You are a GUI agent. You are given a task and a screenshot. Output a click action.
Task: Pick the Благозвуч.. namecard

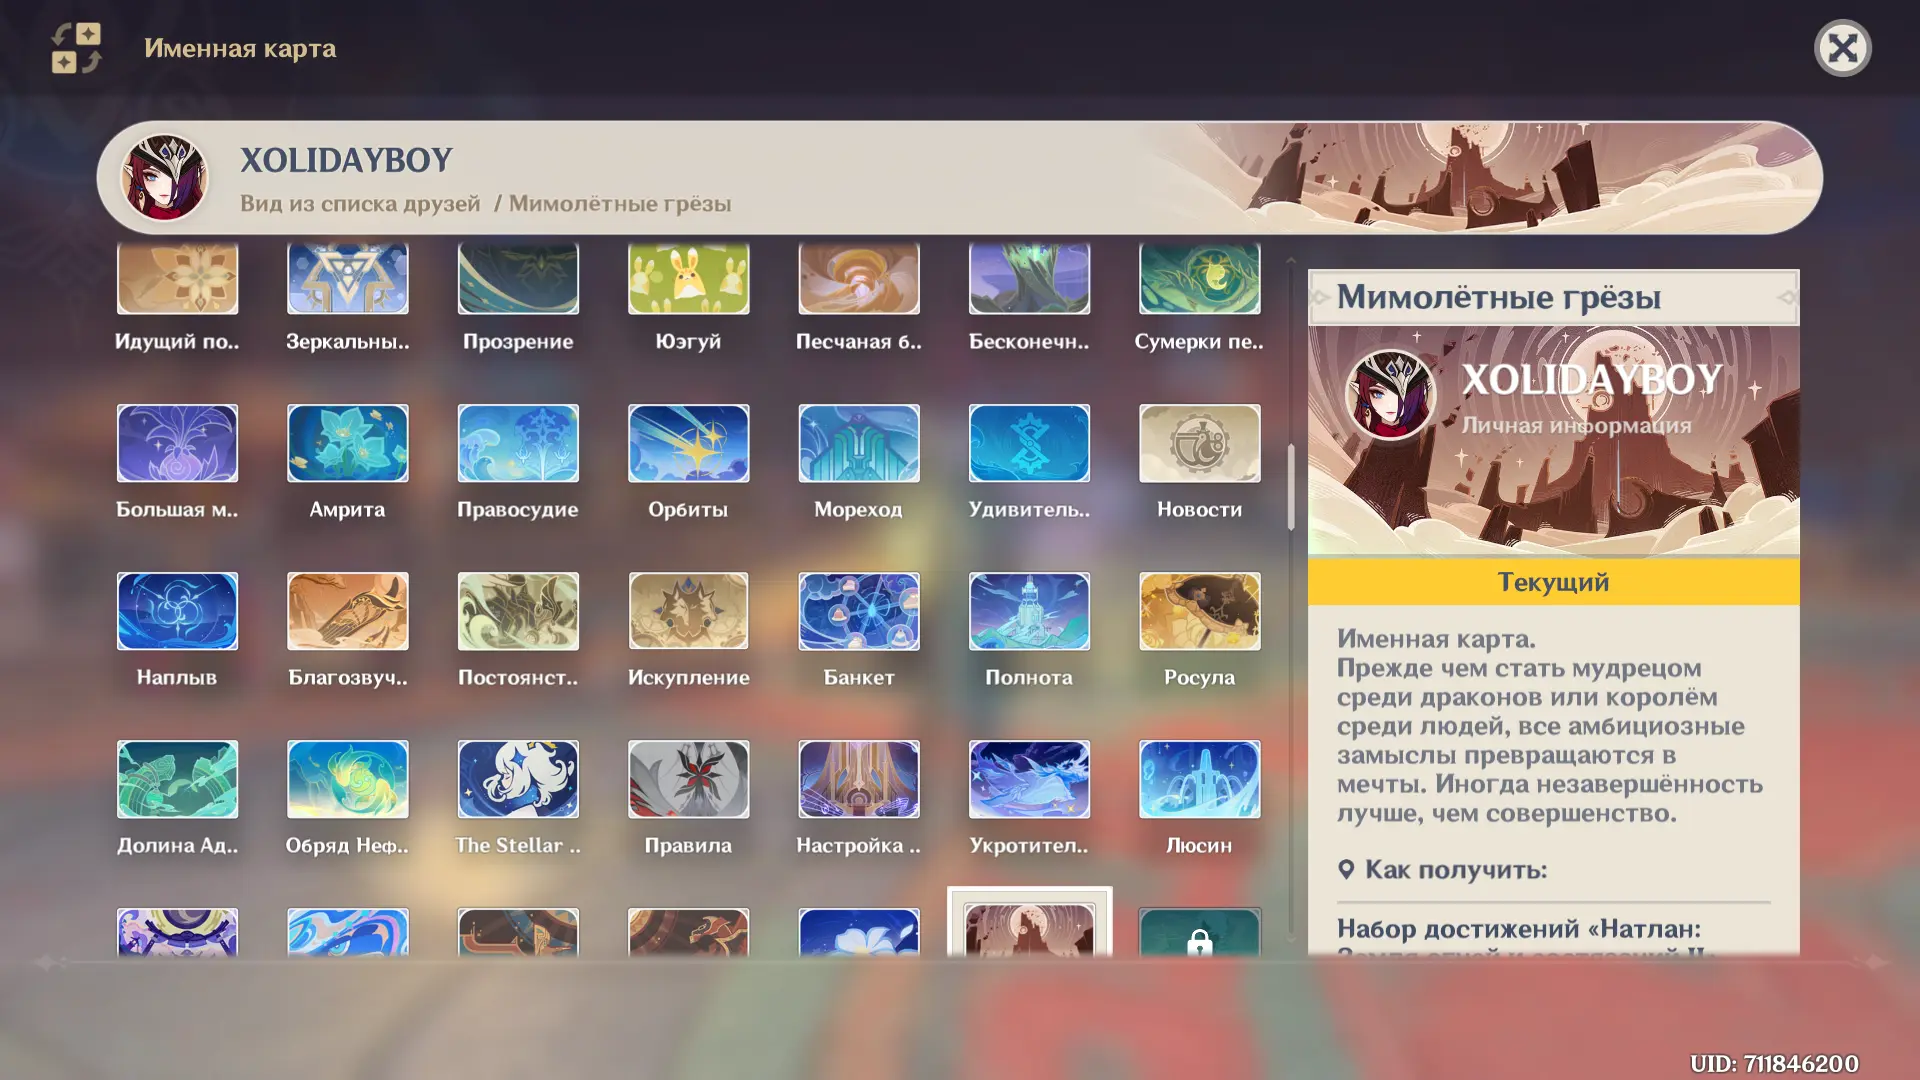pyautogui.click(x=348, y=611)
